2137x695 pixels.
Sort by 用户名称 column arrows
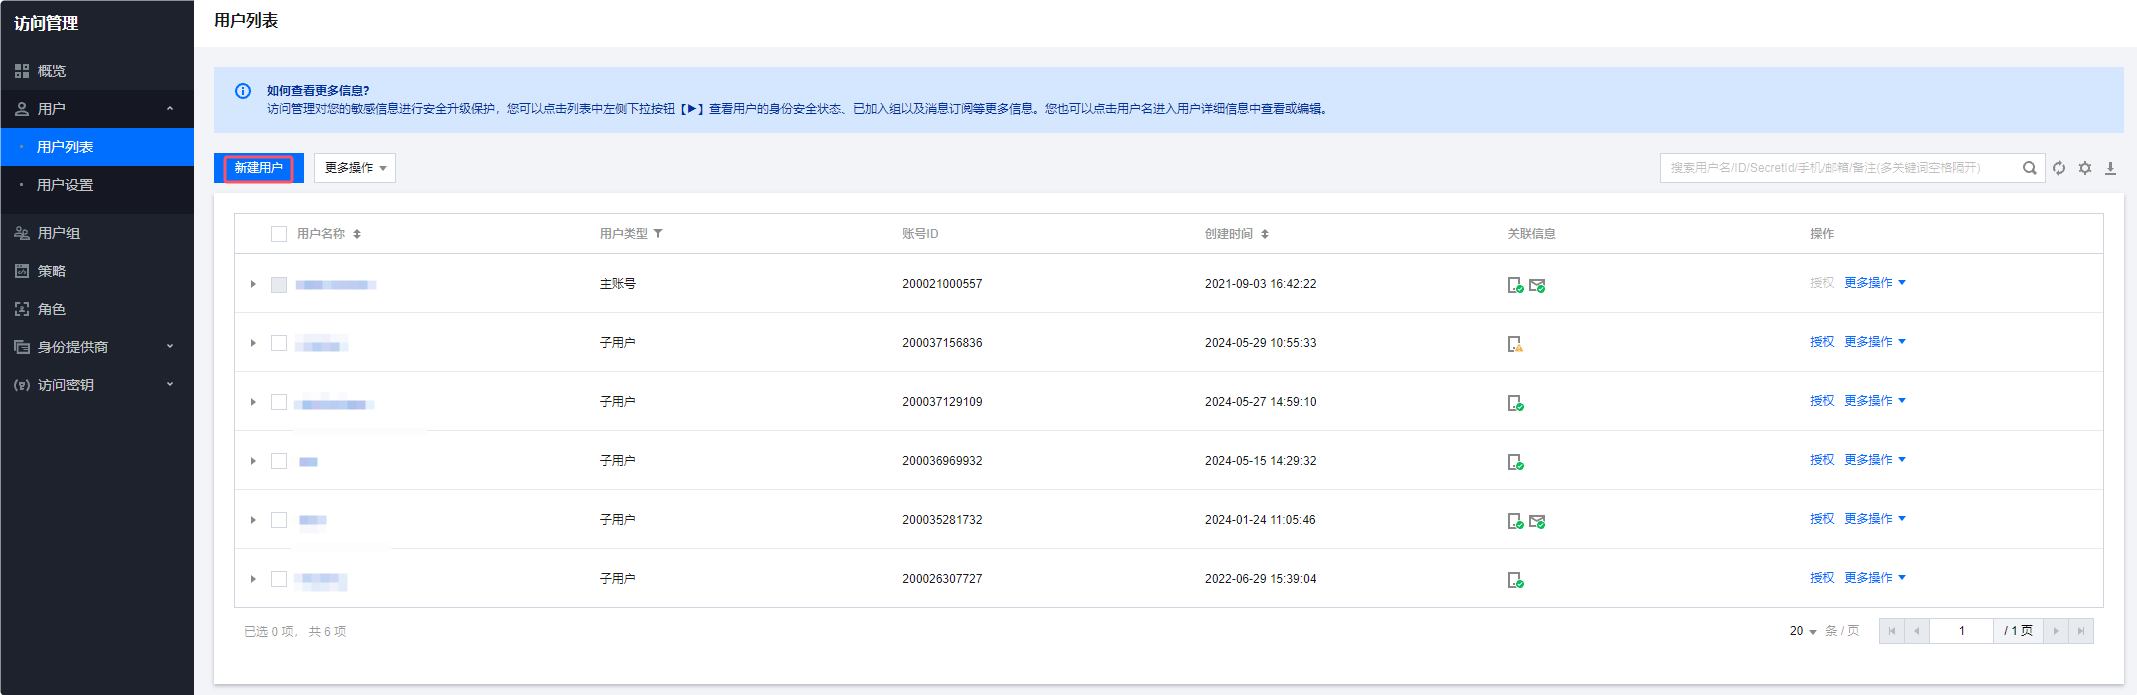point(357,234)
